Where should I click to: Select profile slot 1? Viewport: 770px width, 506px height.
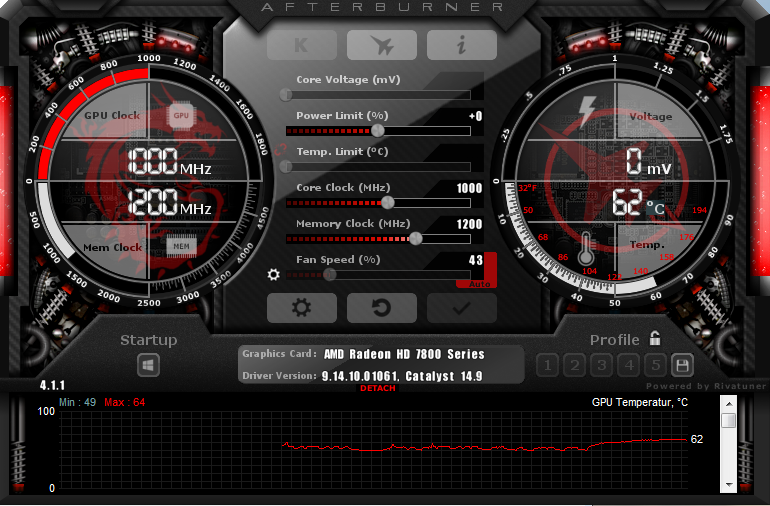[x=548, y=365]
